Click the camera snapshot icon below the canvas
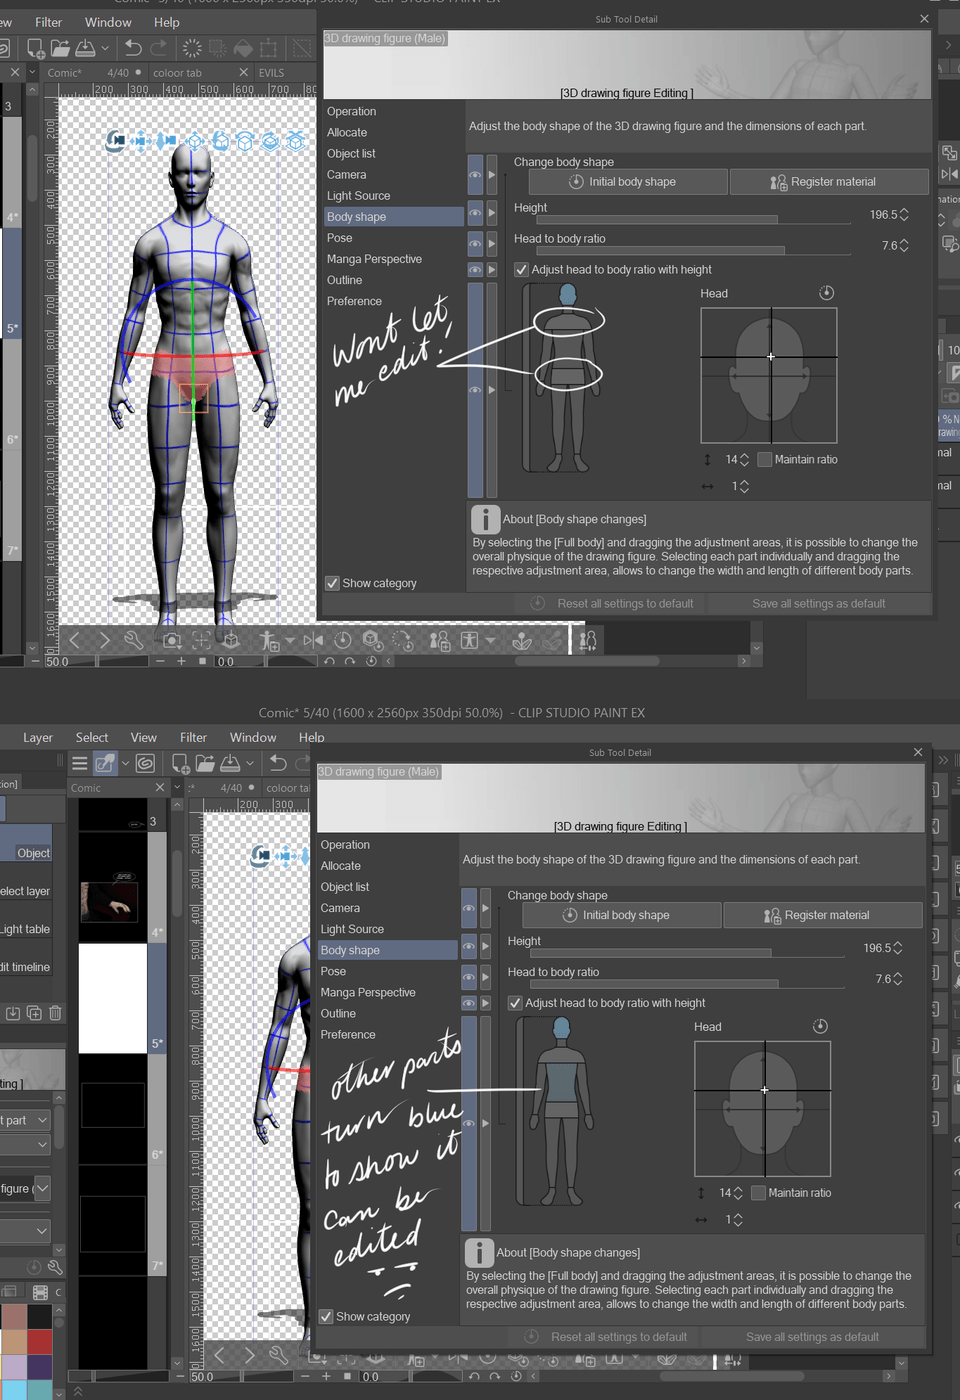Viewport: 960px width, 1400px height. [x=170, y=640]
